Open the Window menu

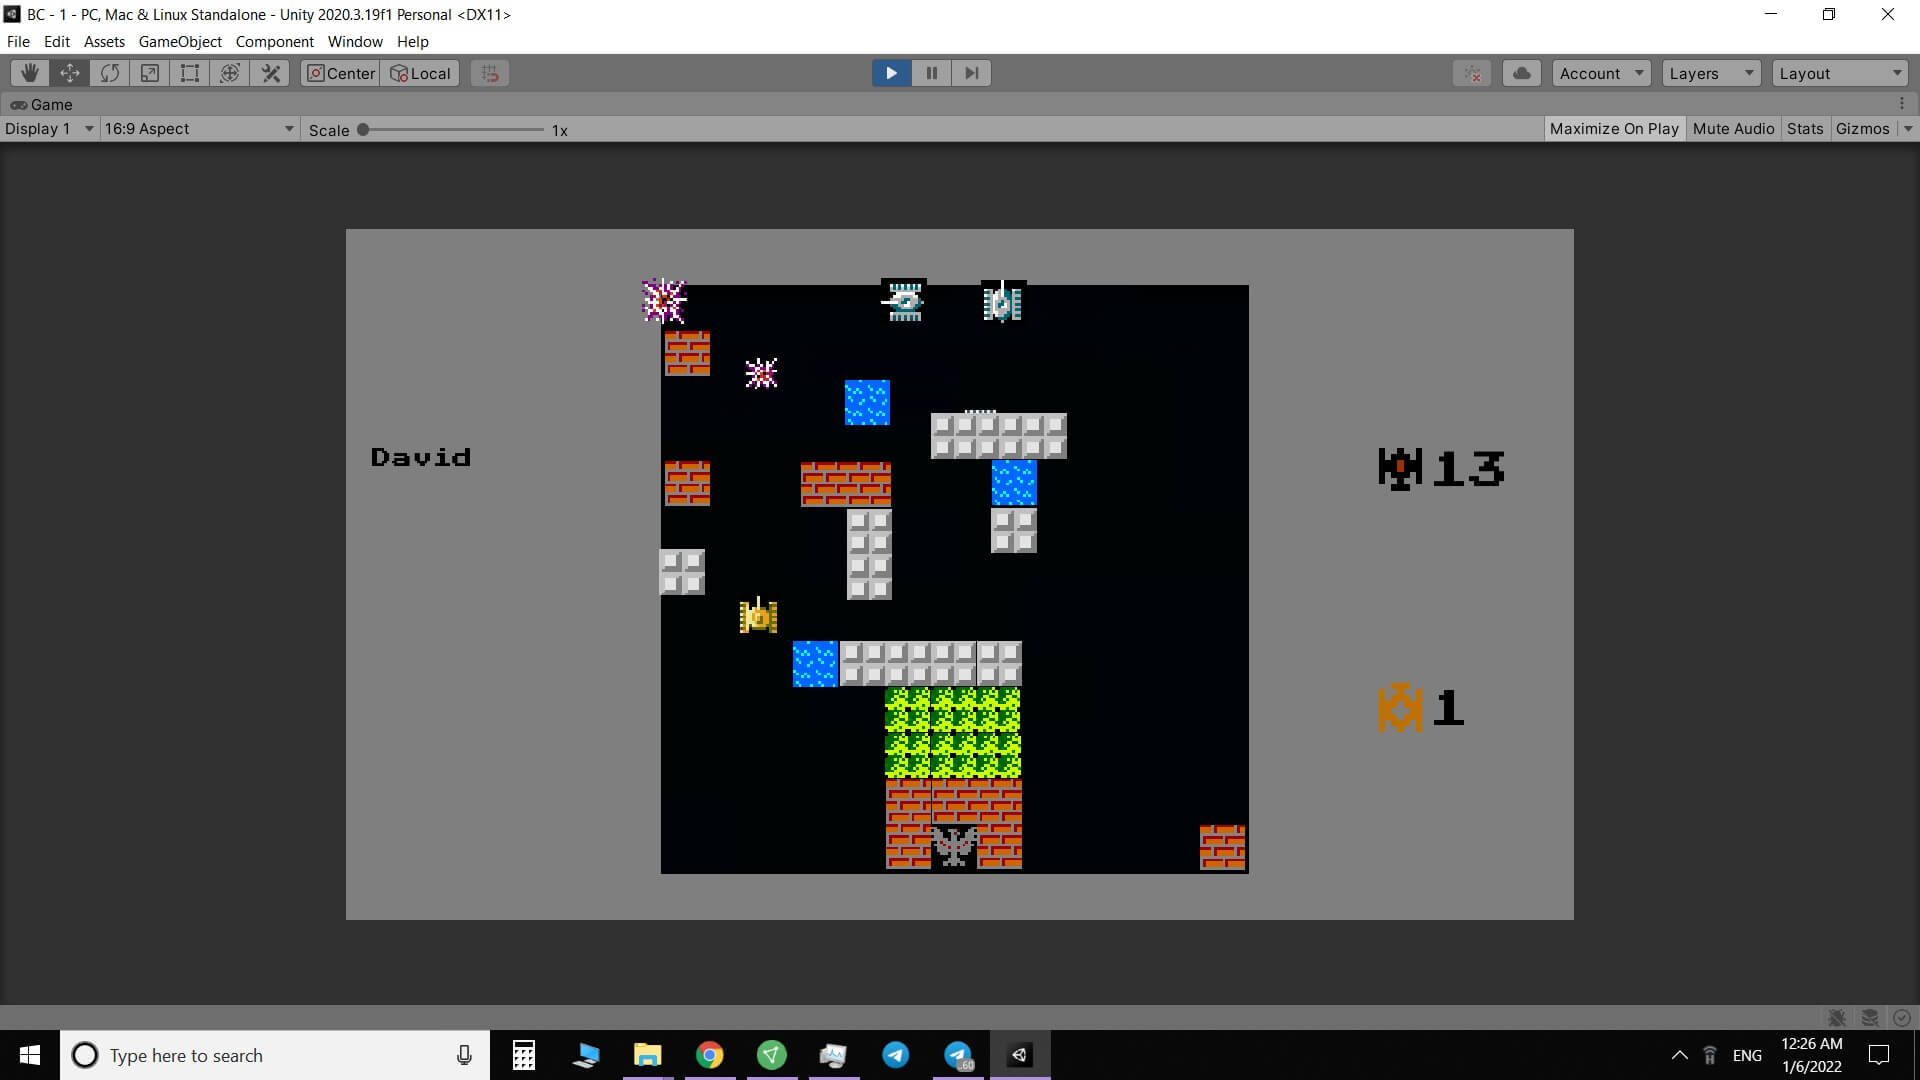click(355, 41)
